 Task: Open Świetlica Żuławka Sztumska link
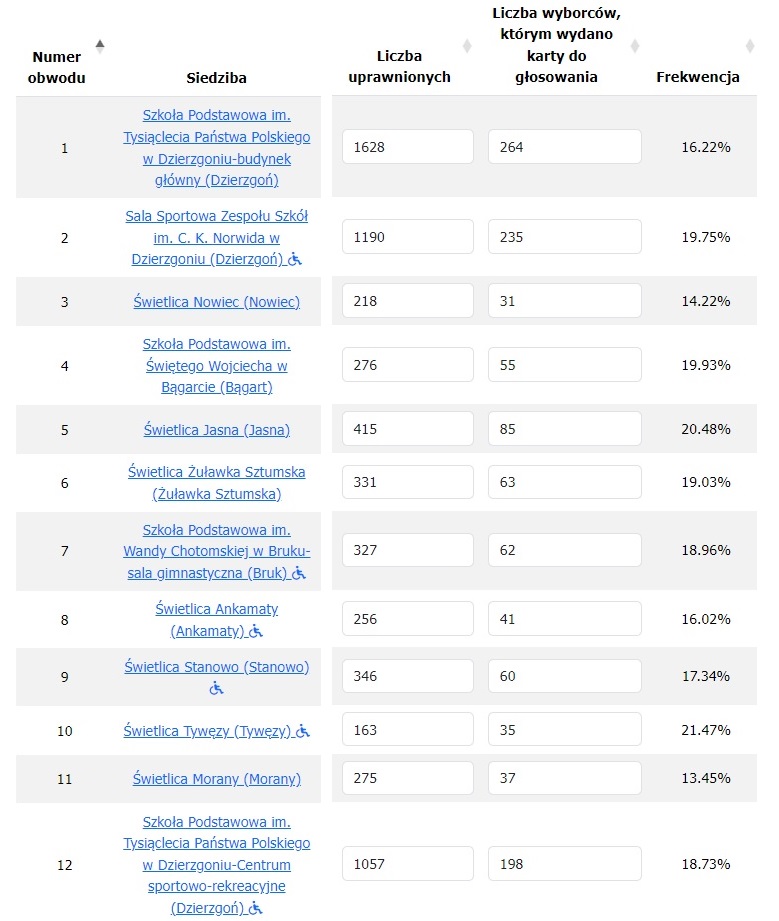coord(216,483)
